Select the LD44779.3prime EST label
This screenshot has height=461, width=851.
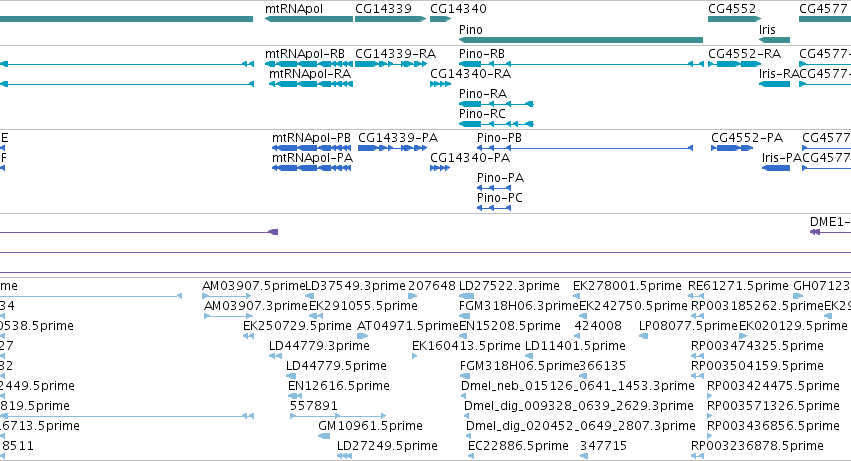tap(319, 346)
